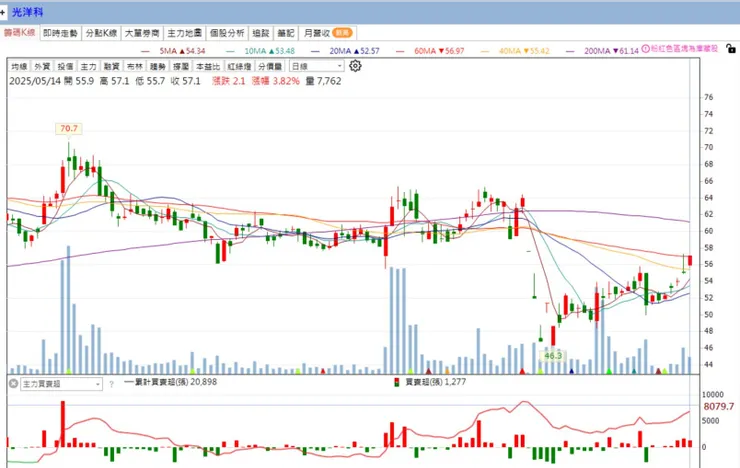The image size is (740, 468).
Task: Click the 20MA 52.57 legend entry
Action: coord(345,51)
